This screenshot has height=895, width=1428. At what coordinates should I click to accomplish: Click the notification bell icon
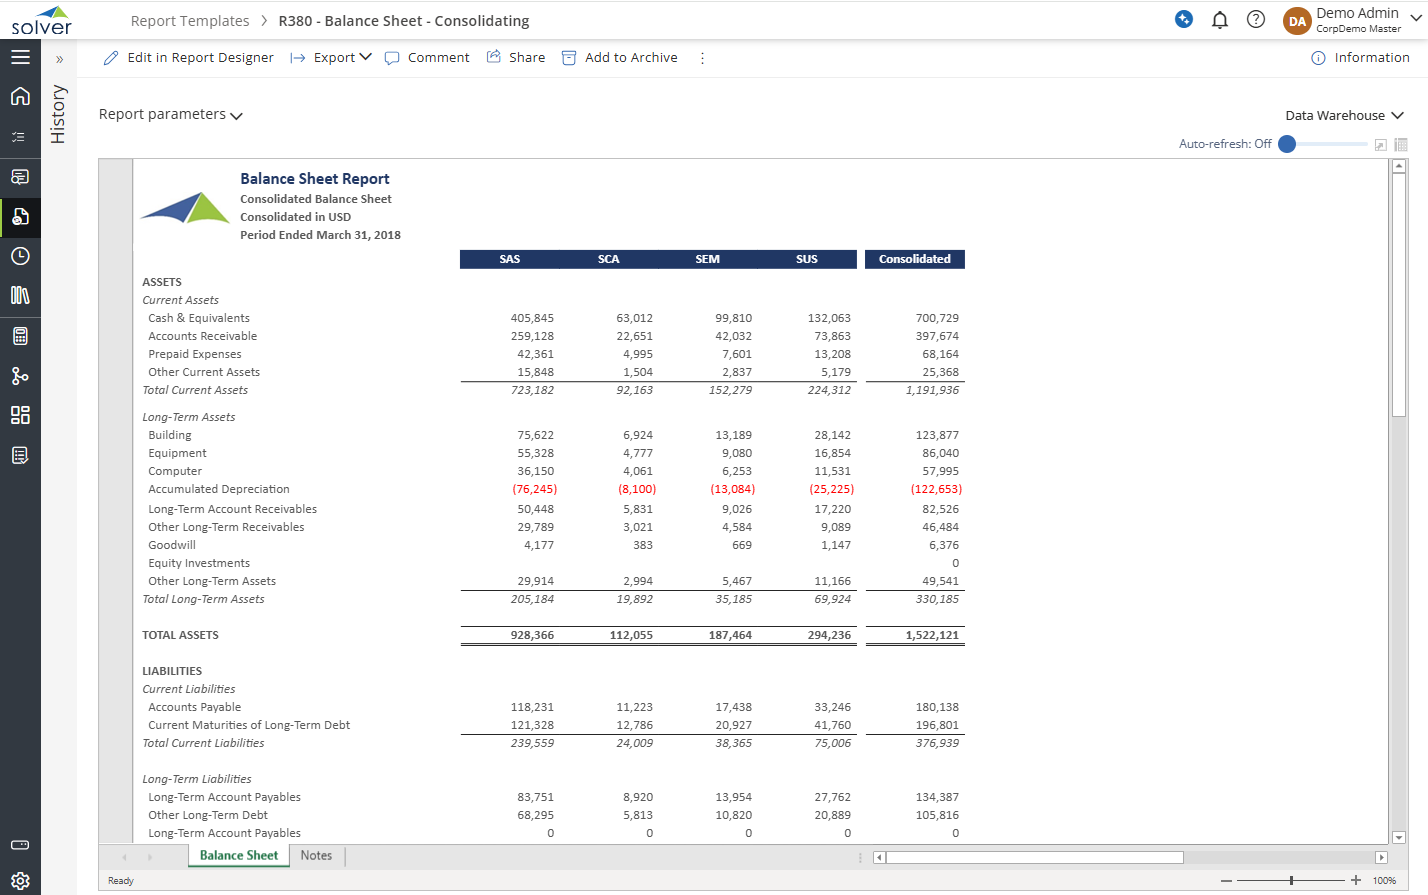[x=1219, y=20]
